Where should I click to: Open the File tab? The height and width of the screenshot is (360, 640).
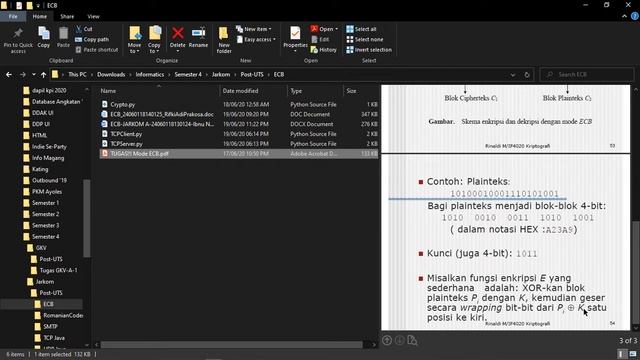[x=13, y=16]
